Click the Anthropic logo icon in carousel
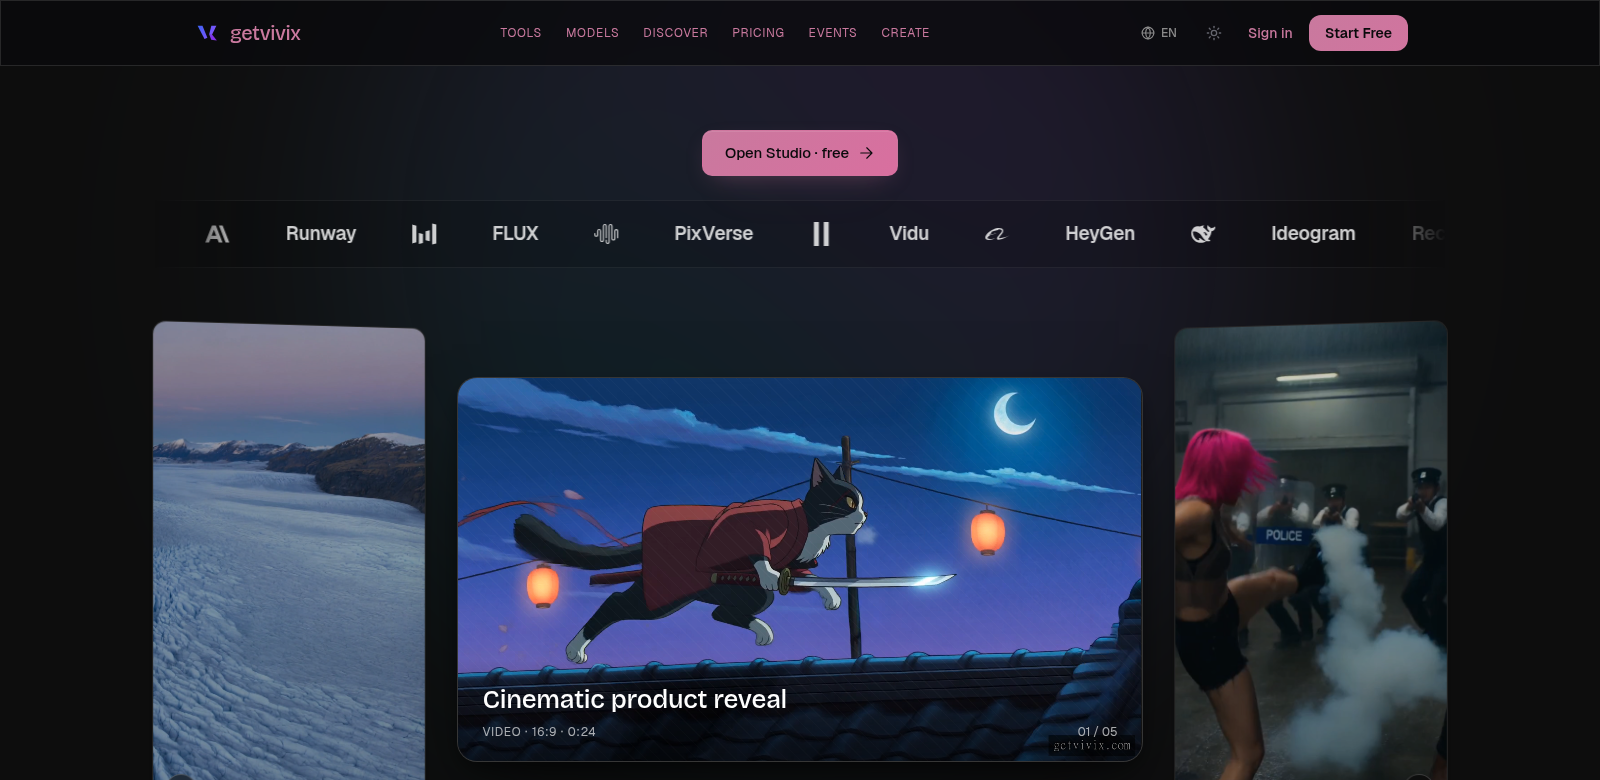This screenshot has width=1600, height=780. 217,234
